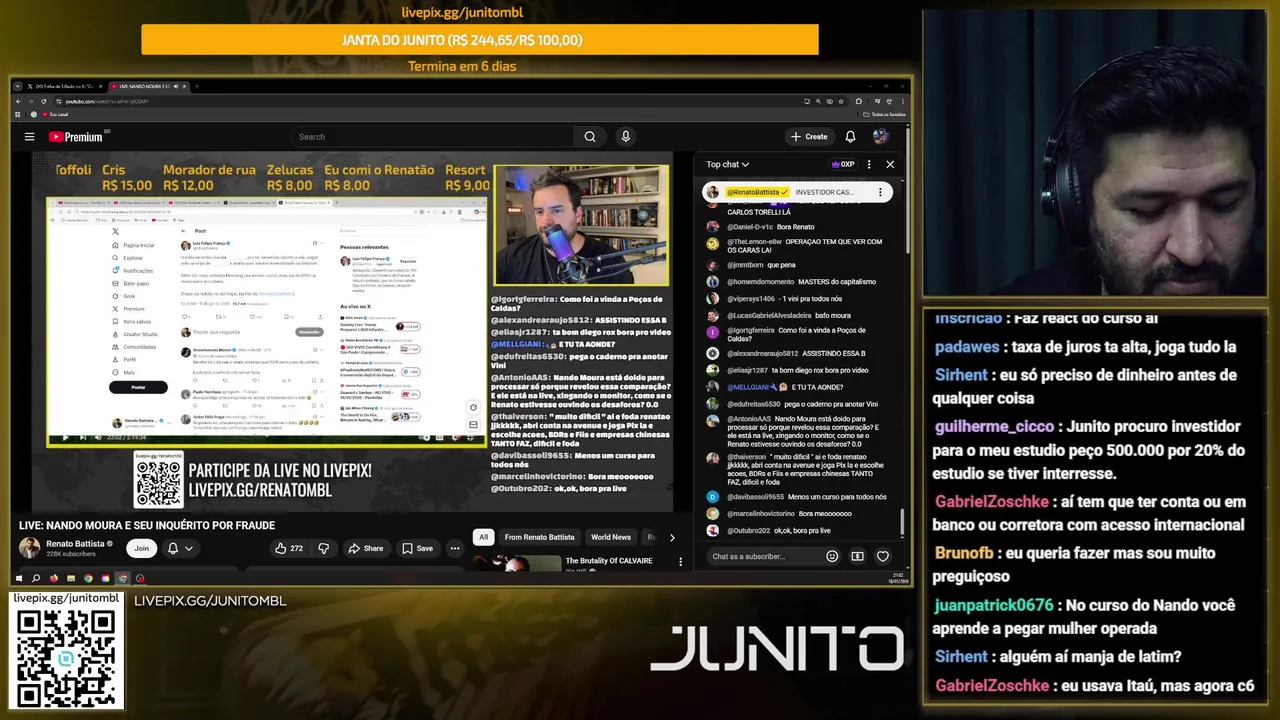Image resolution: width=1280 pixels, height=720 pixels.
Task: Open the emoji picker in chat input
Action: coord(832,556)
